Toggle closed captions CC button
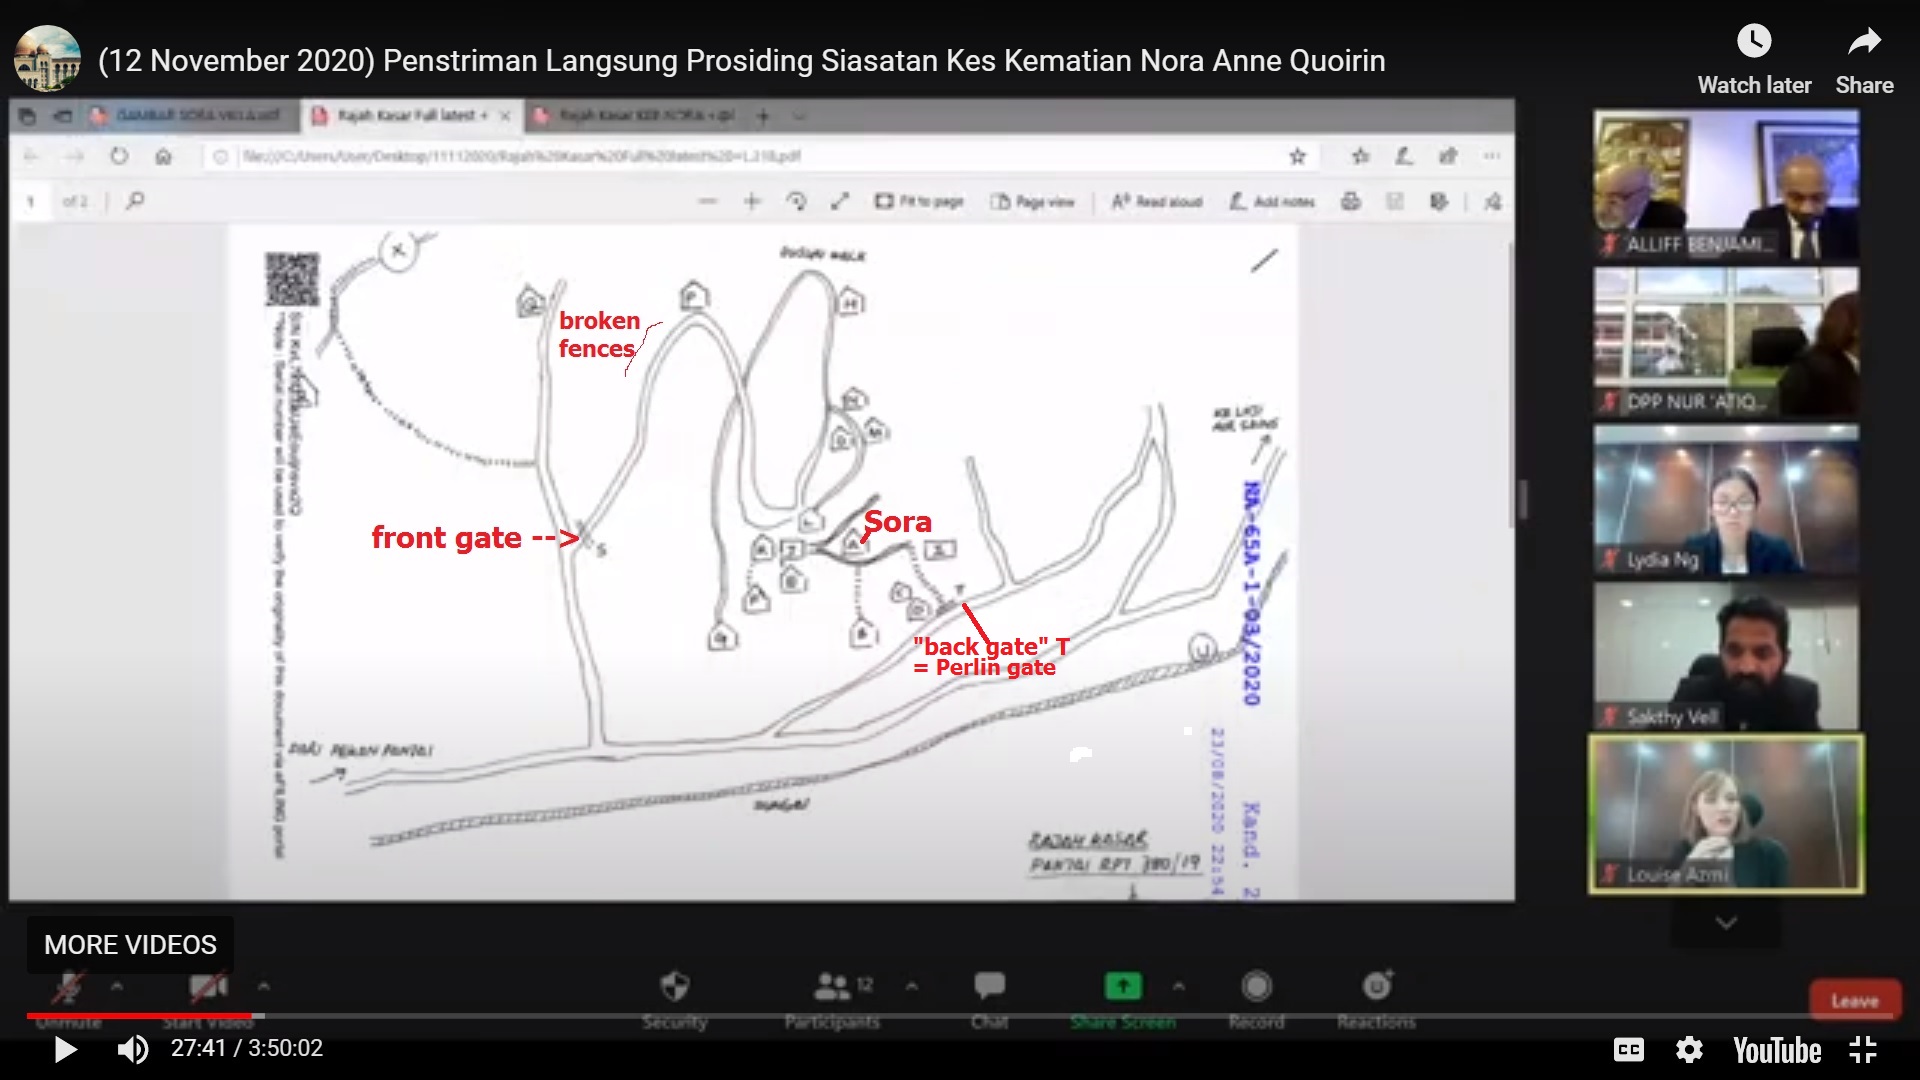This screenshot has height=1080, width=1920. point(1628,1049)
